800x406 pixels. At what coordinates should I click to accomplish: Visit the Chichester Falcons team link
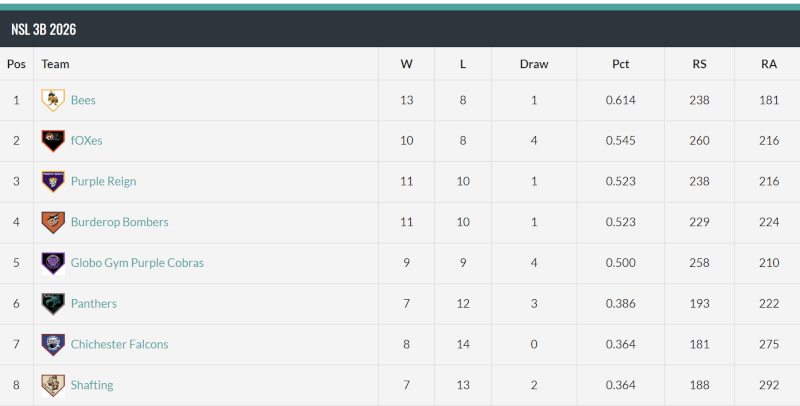coord(120,344)
